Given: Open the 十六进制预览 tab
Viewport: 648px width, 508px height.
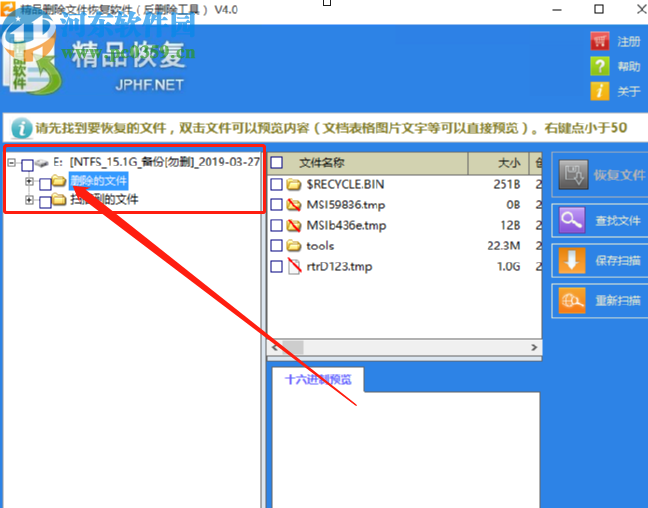Looking at the screenshot, I should (318, 379).
